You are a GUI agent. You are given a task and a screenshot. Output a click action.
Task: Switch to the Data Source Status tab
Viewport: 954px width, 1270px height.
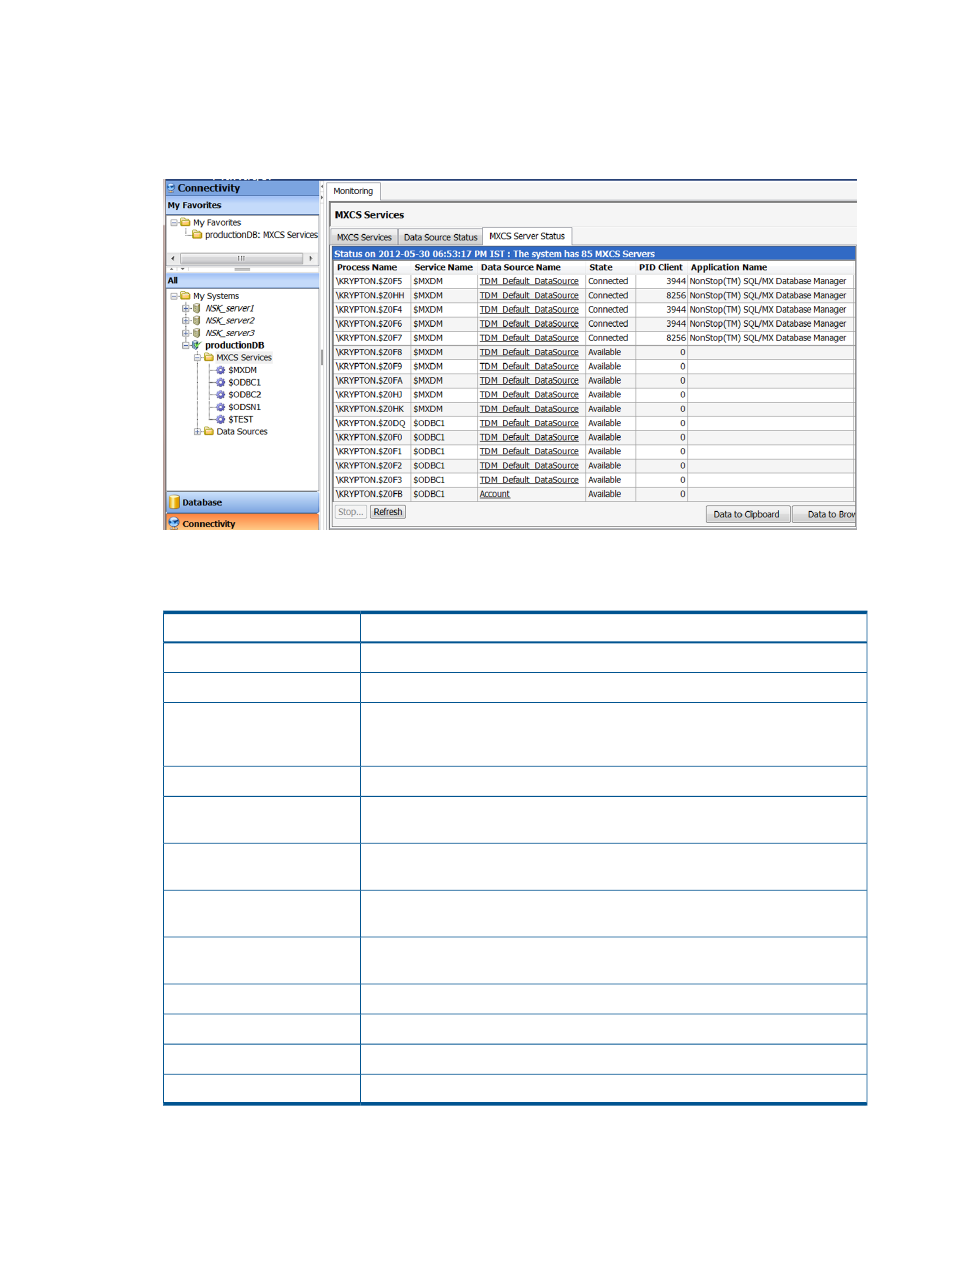440,237
